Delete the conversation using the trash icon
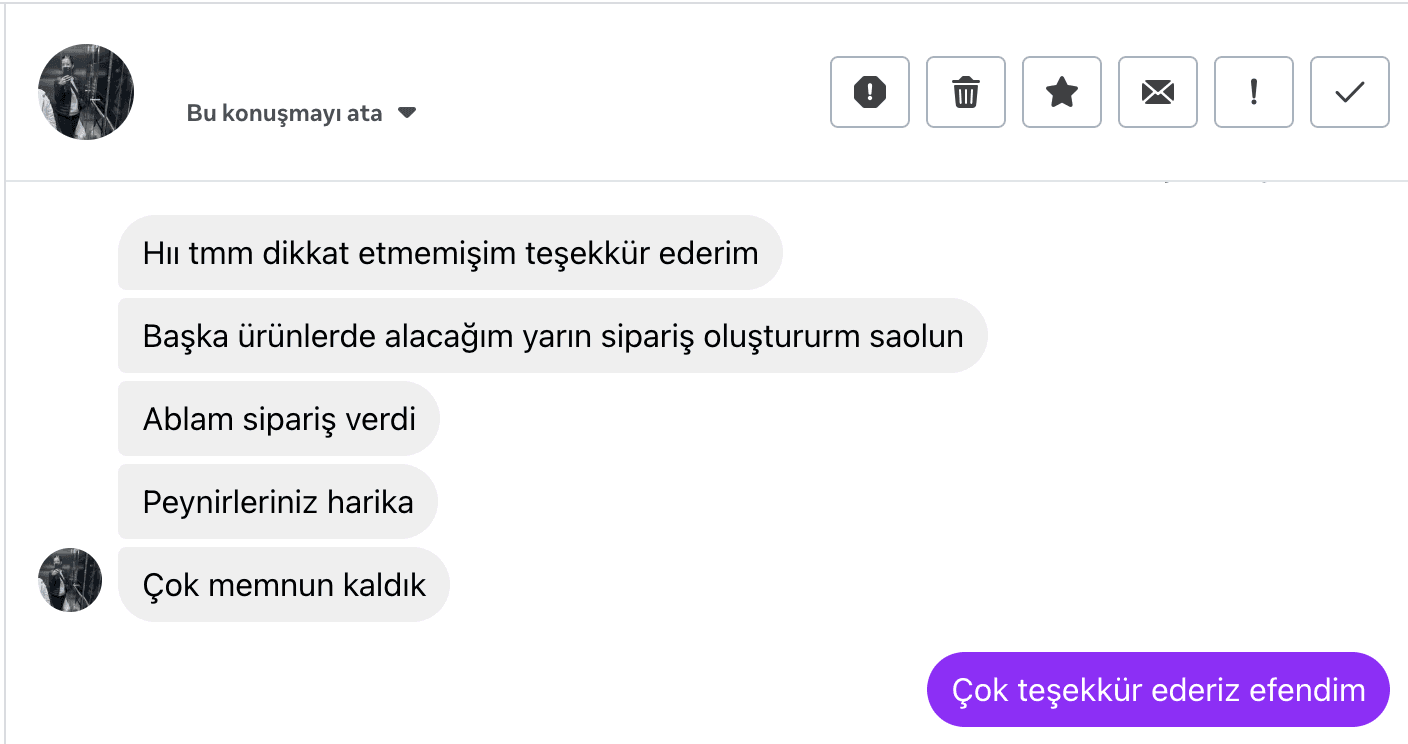 tap(965, 92)
